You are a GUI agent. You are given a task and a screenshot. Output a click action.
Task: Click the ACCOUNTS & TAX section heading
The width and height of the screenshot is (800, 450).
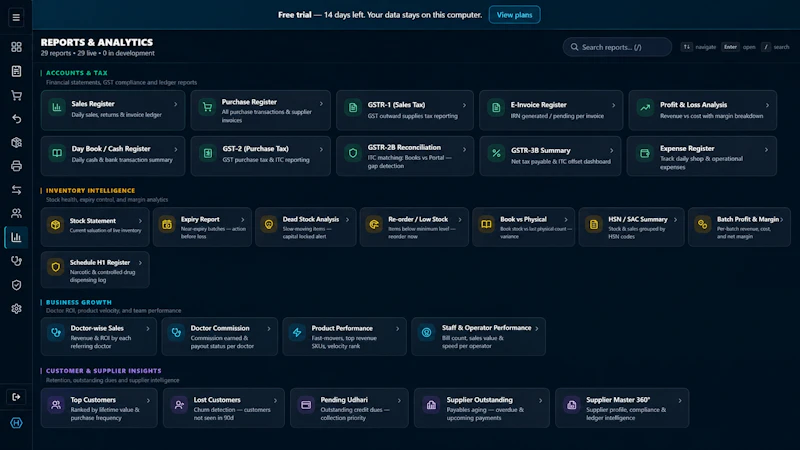point(77,73)
